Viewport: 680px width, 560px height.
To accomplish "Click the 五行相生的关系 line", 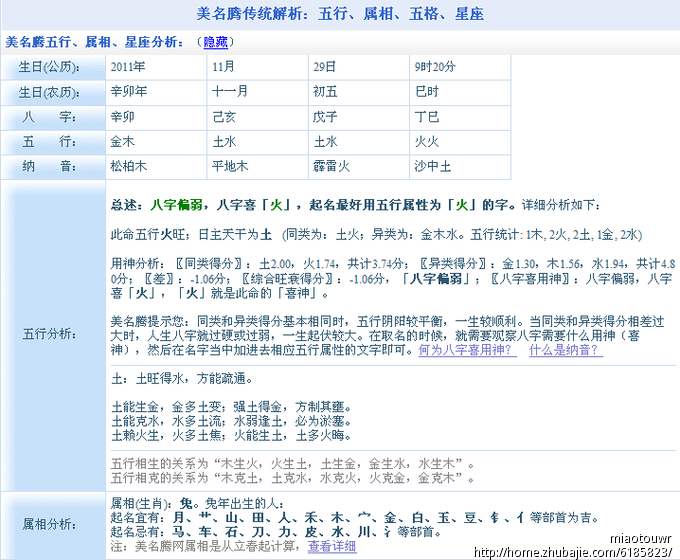I will coord(293,464).
